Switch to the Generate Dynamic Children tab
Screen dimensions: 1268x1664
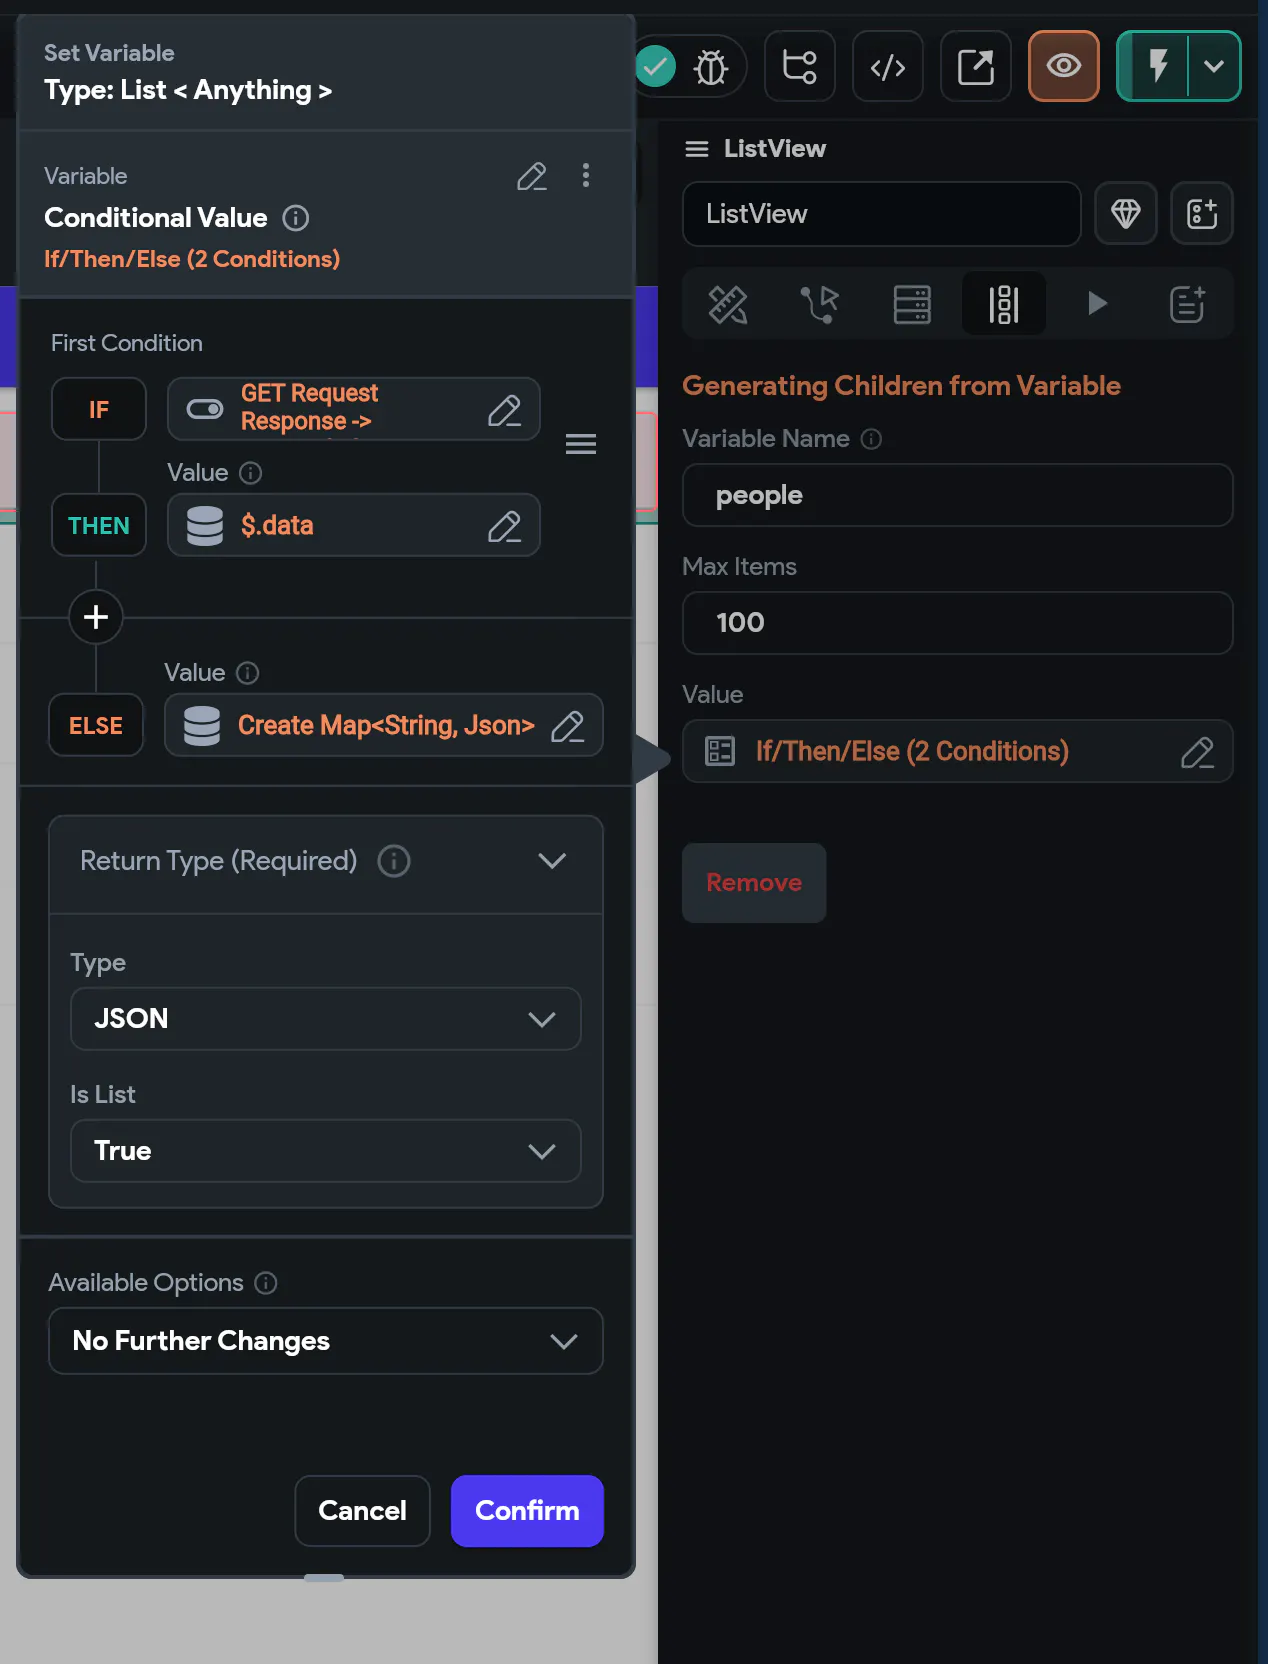(x=1003, y=304)
